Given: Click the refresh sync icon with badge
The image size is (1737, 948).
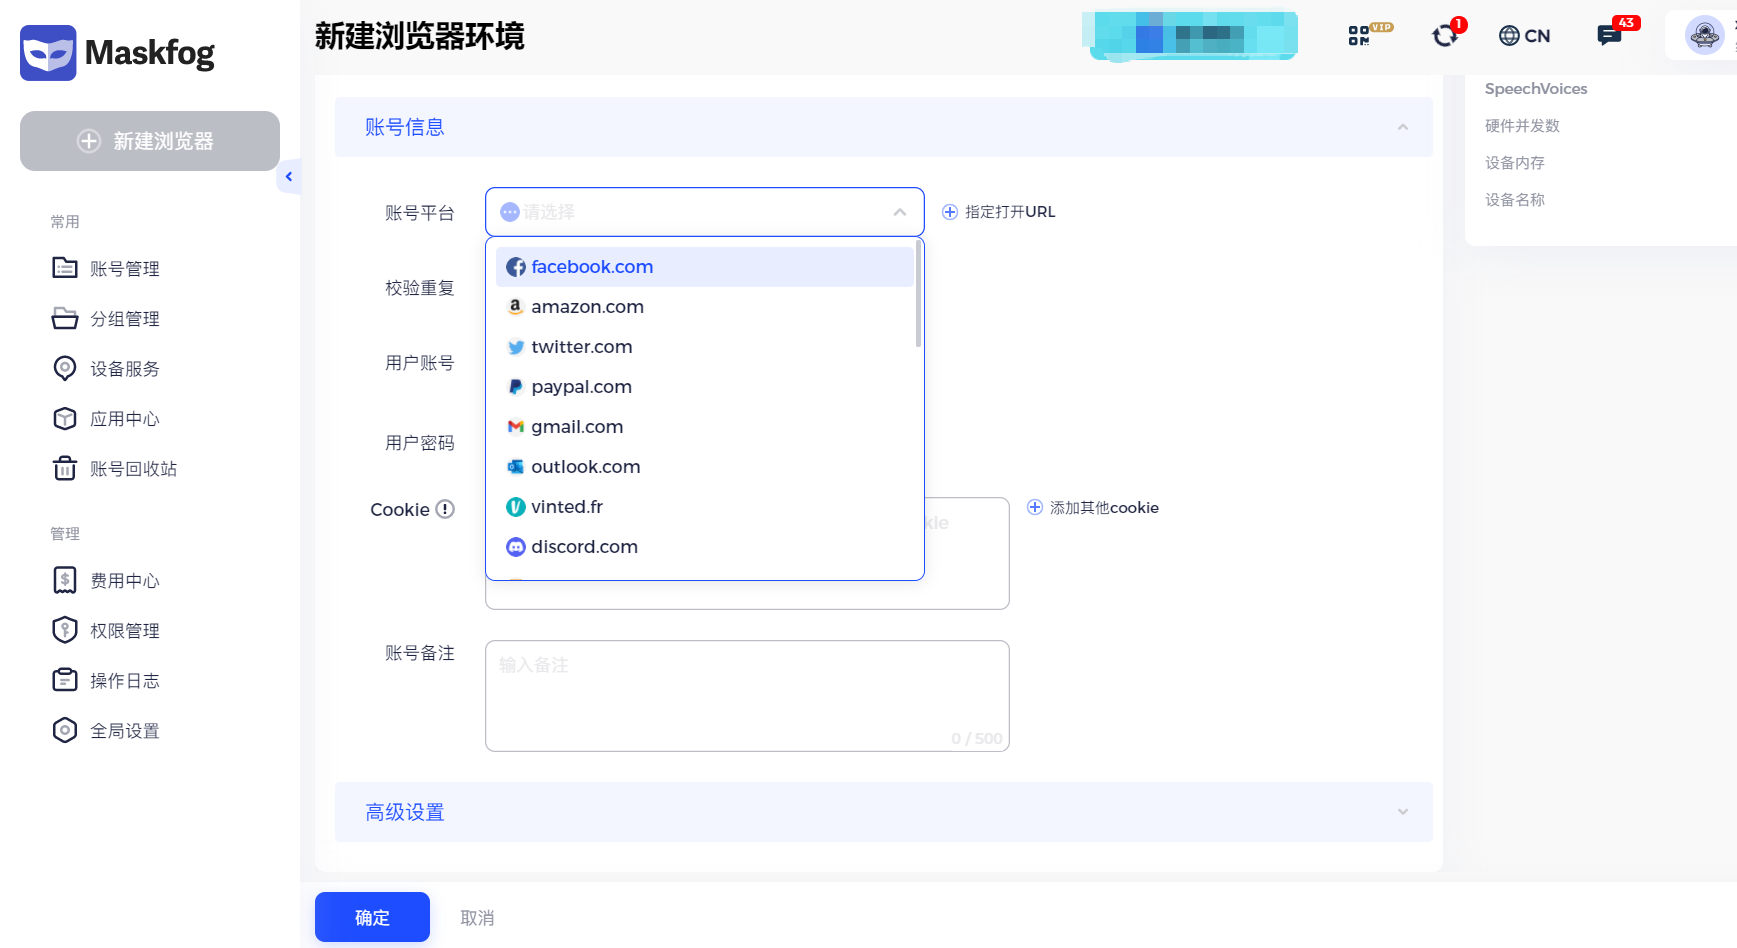Looking at the screenshot, I should (x=1445, y=36).
